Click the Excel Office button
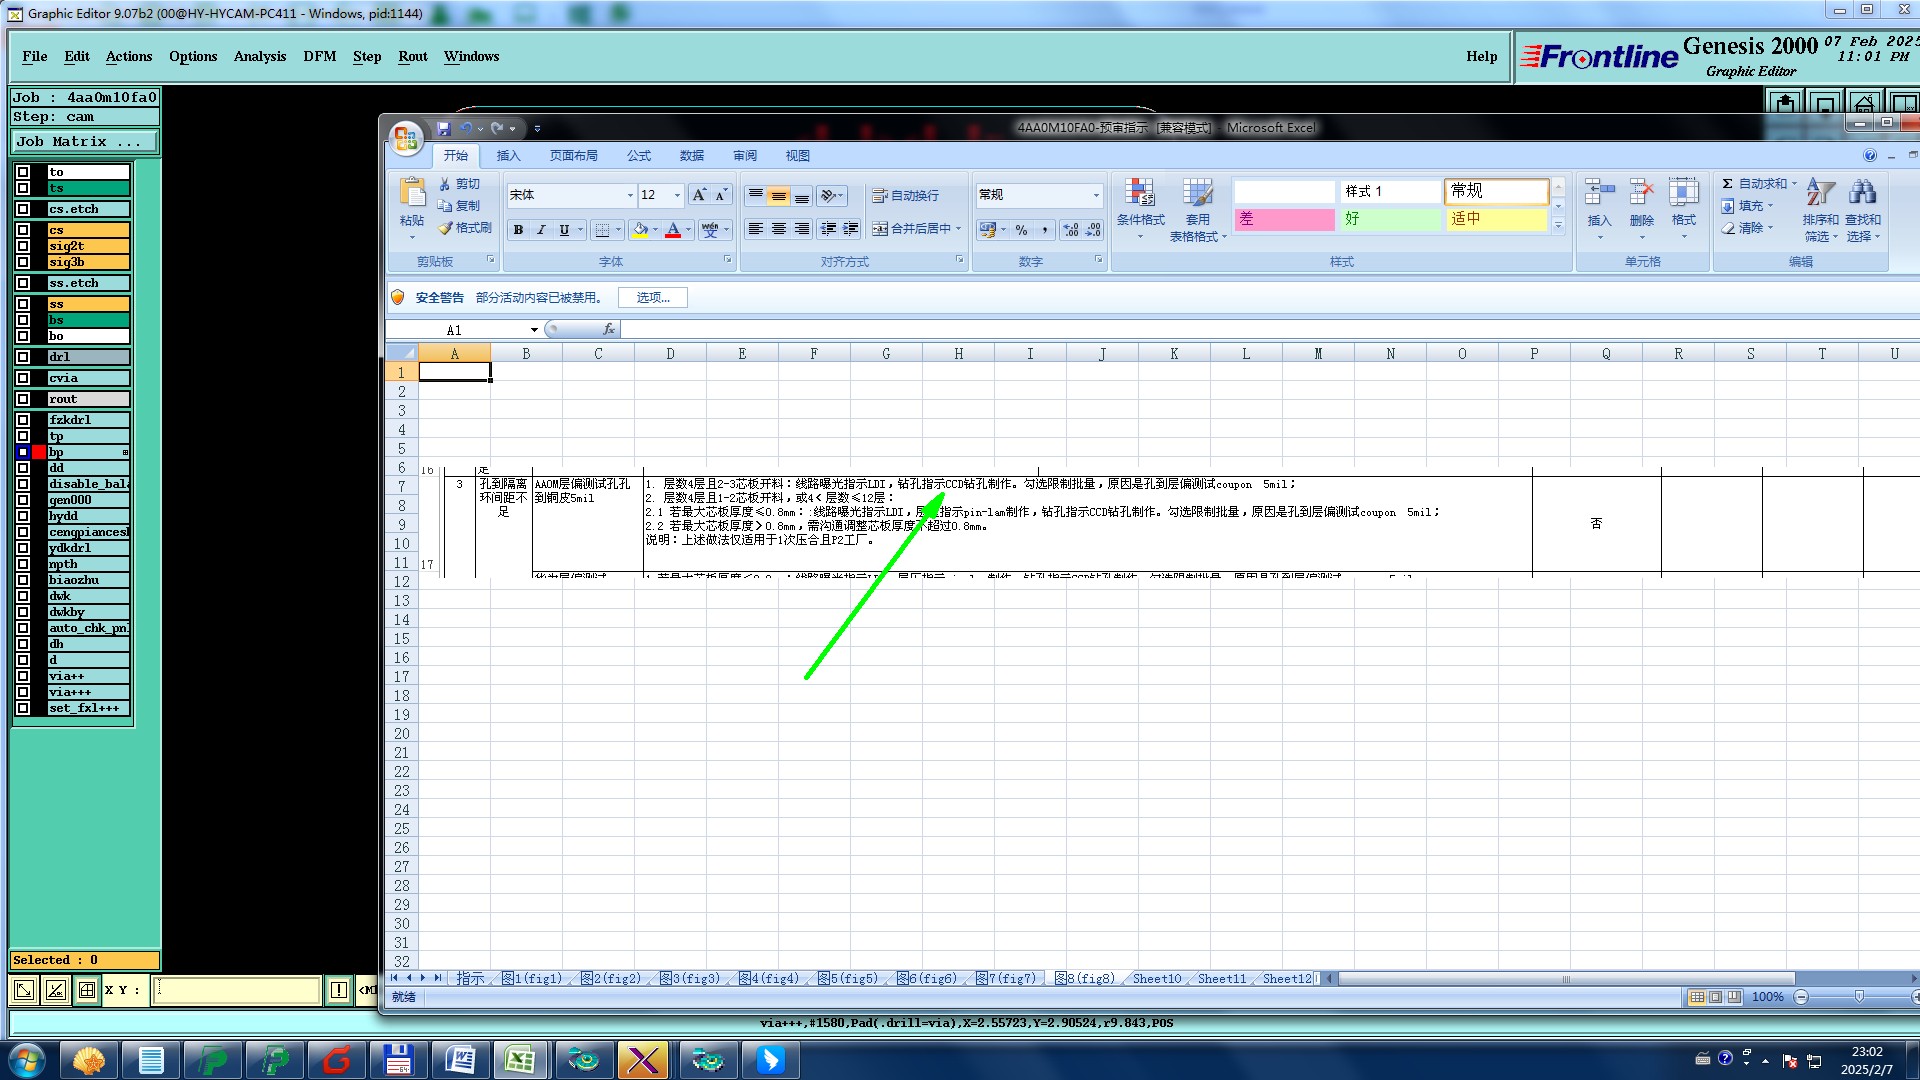The width and height of the screenshot is (1920, 1080). [x=406, y=138]
